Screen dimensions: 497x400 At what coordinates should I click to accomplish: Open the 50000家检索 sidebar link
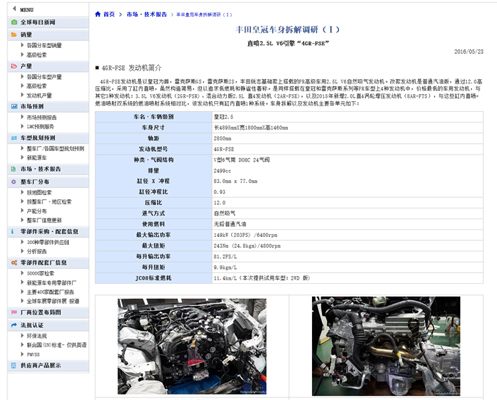40,274
